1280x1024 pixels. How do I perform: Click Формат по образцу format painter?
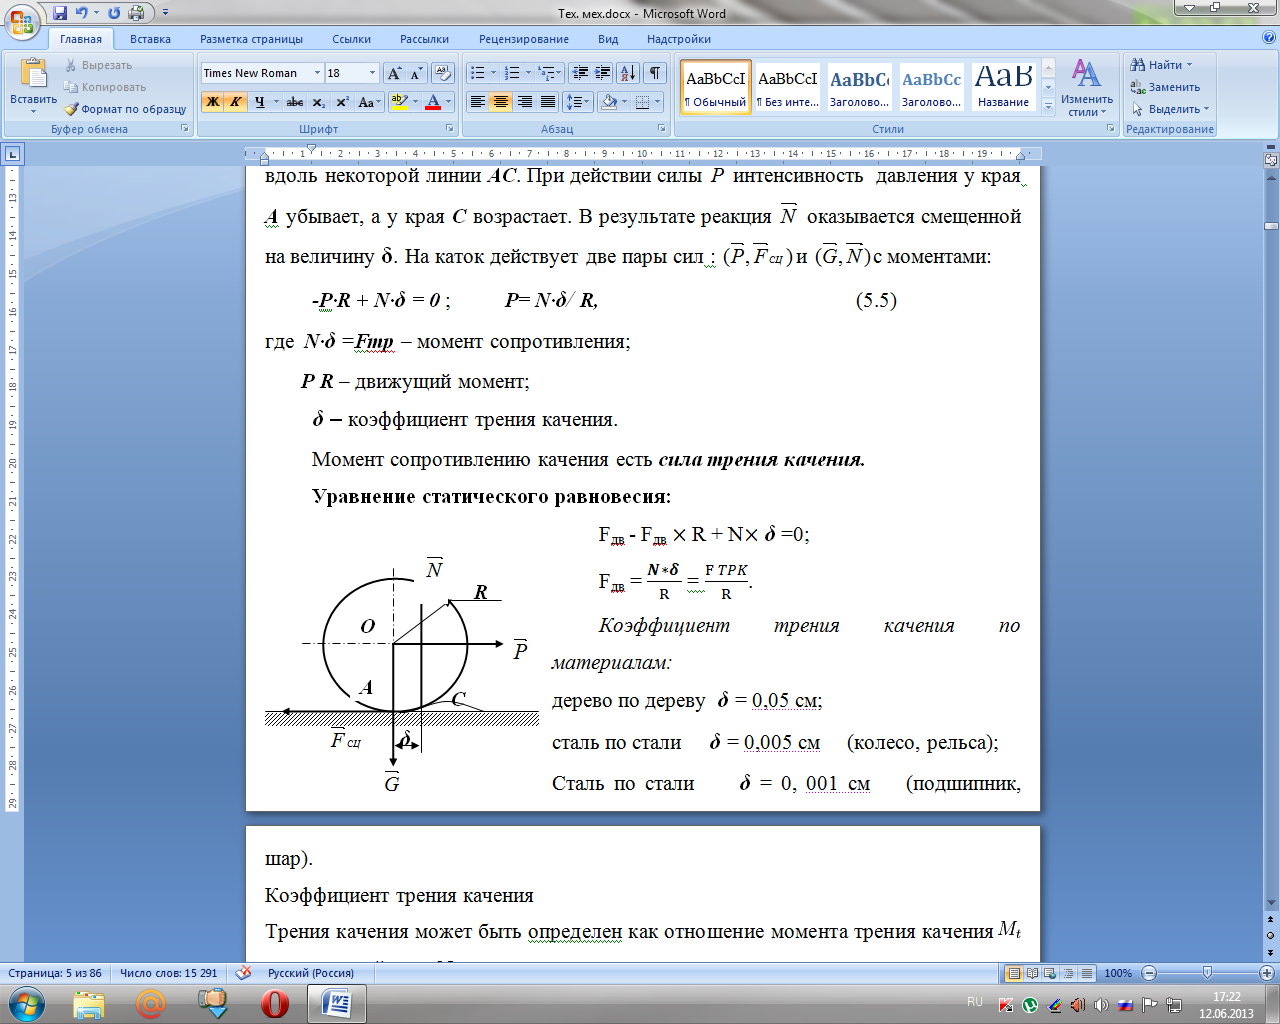pyautogui.click(x=125, y=109)
